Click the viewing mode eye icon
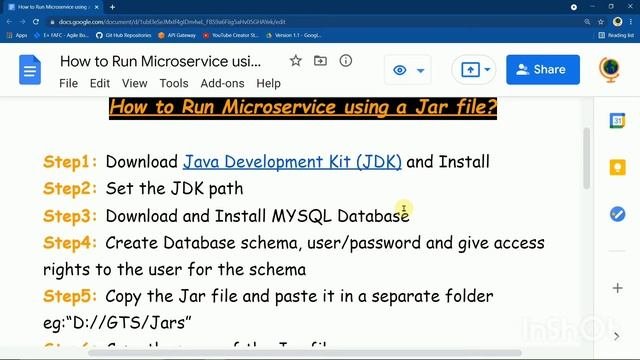The height and width of the screenshot is (360, 640). click(x=400, y=70)
